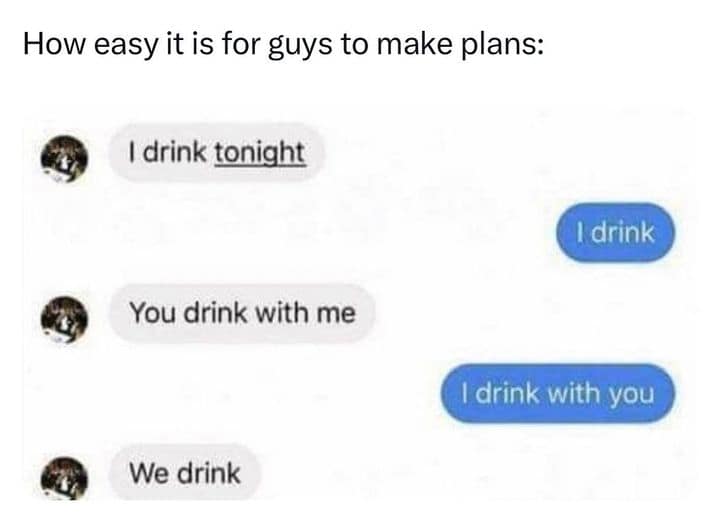The width and height of the screenshot is (720, 528).
Task: Click the avatar beside "You drink with me"
Action: tap(64, 320)
